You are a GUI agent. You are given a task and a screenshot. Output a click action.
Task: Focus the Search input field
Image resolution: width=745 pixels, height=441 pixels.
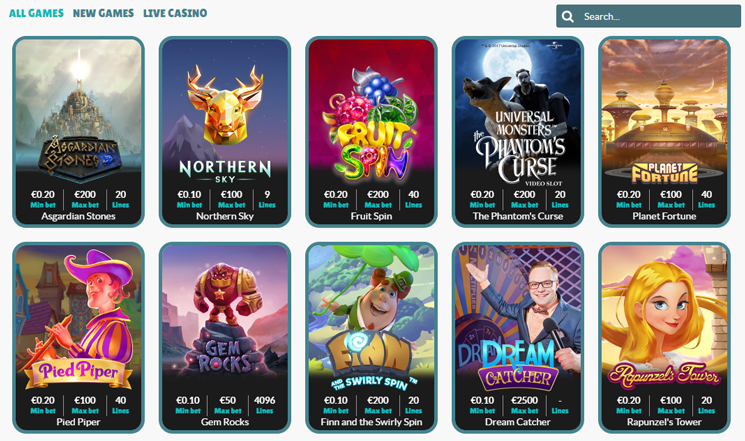point(649,17)
